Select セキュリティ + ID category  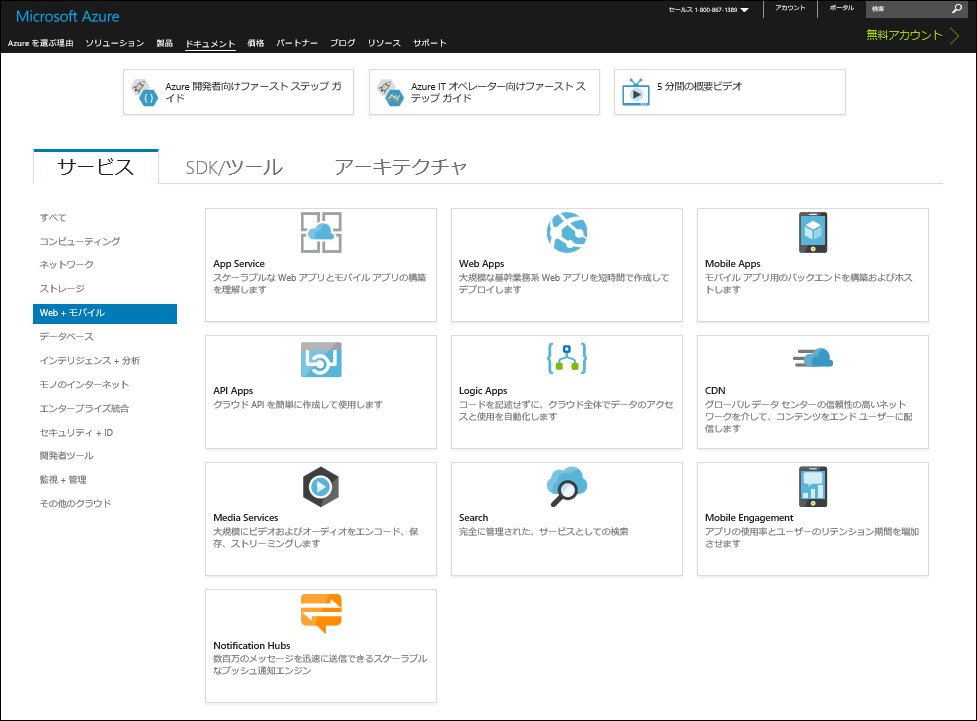[77, 432]
